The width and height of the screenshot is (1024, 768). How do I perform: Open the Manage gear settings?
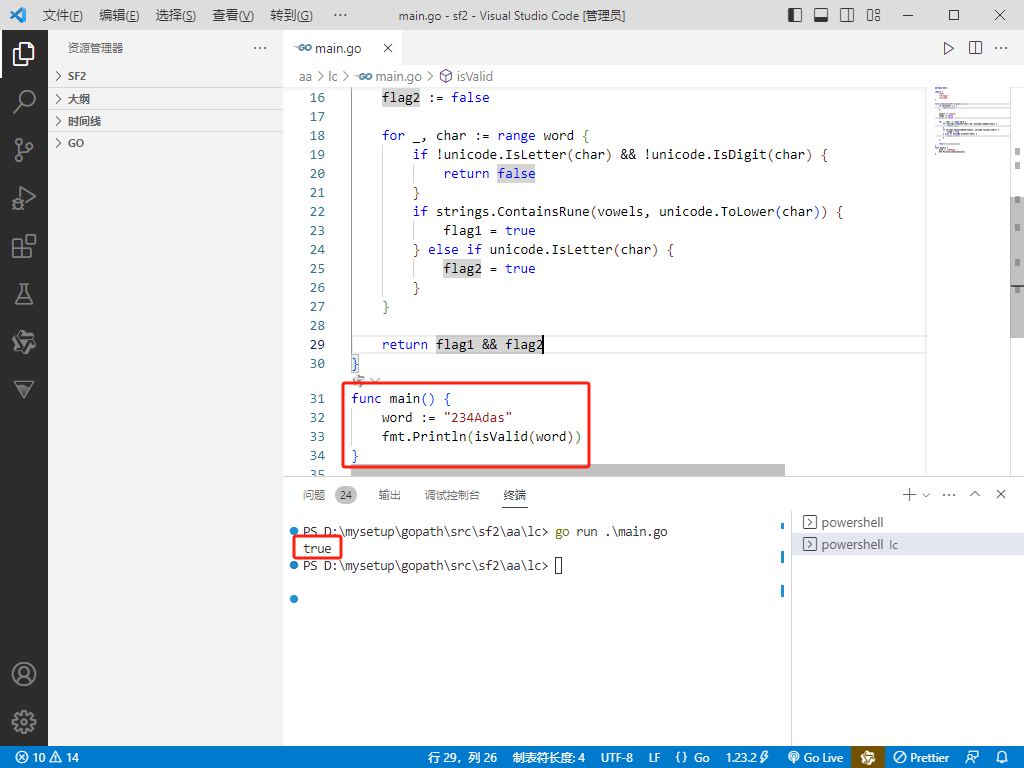tap(24, 722)
